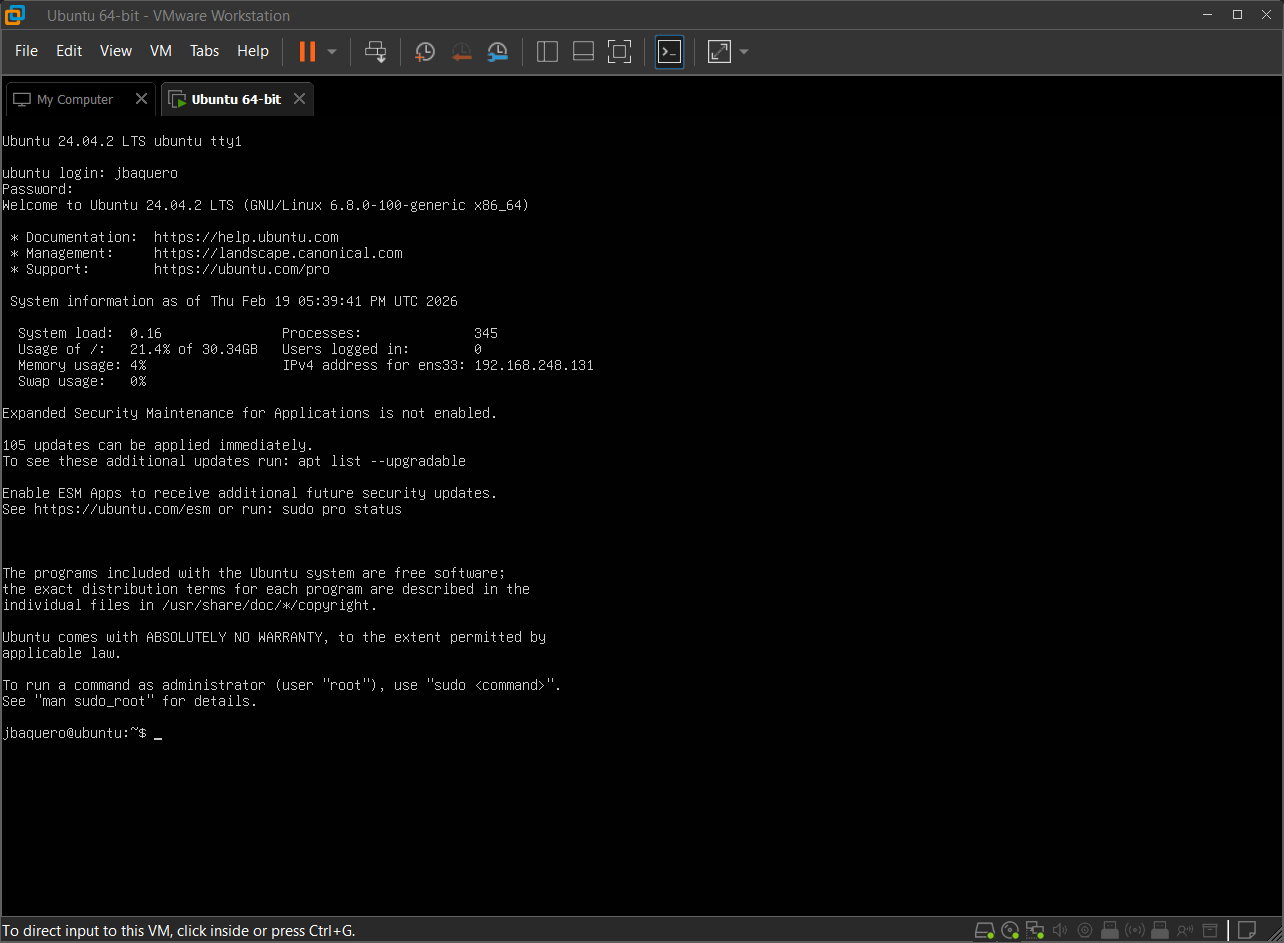Viewport: 1284px width, 943px height.
Task: Open the VM menu
Action: click(161, 51)
